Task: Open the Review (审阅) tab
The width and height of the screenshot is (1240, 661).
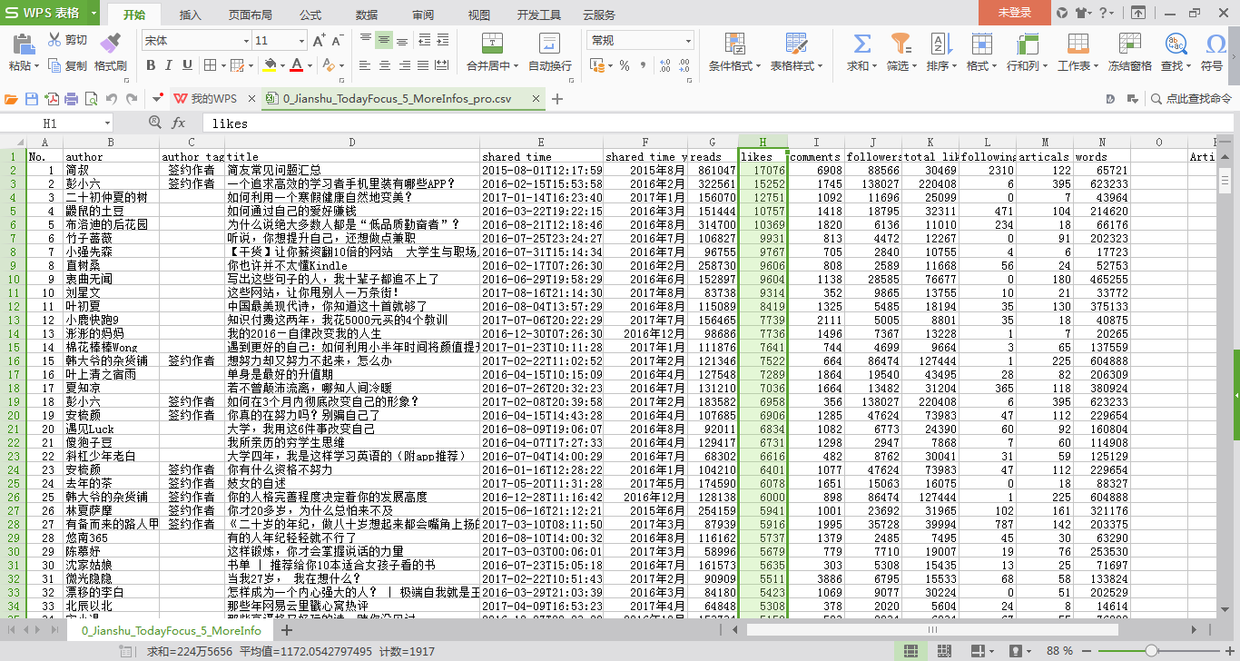Action: (x=423, y=15)
